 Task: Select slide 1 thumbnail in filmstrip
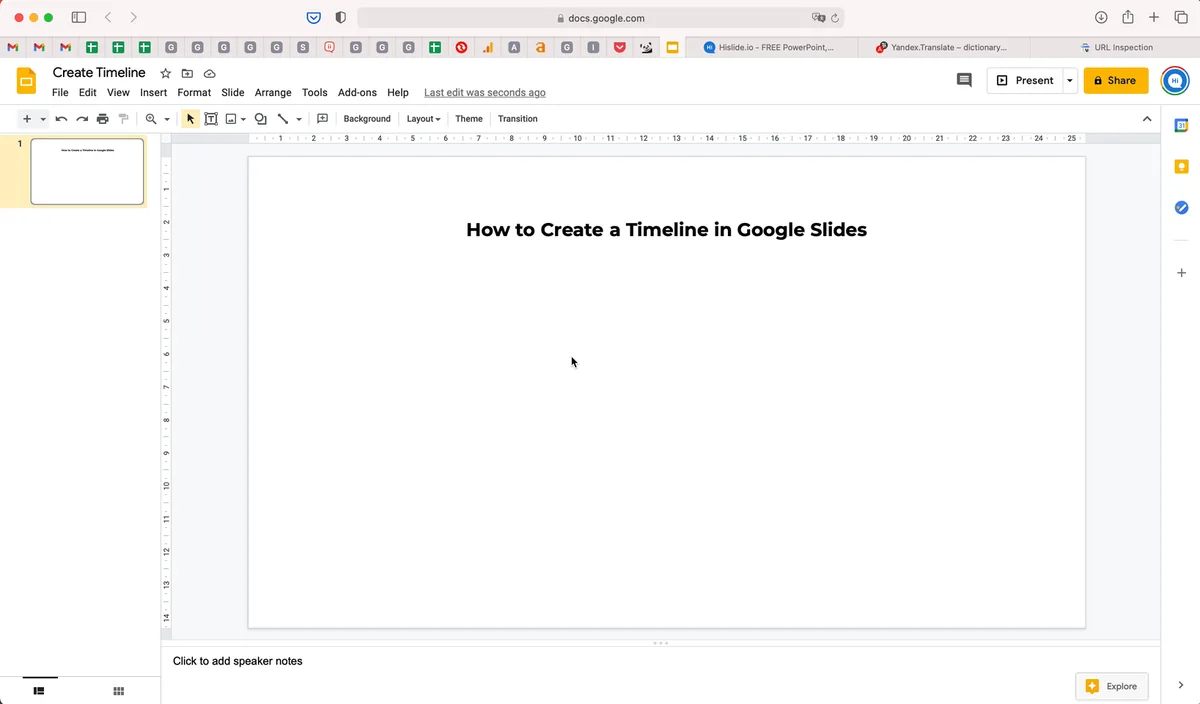(87, 171)
